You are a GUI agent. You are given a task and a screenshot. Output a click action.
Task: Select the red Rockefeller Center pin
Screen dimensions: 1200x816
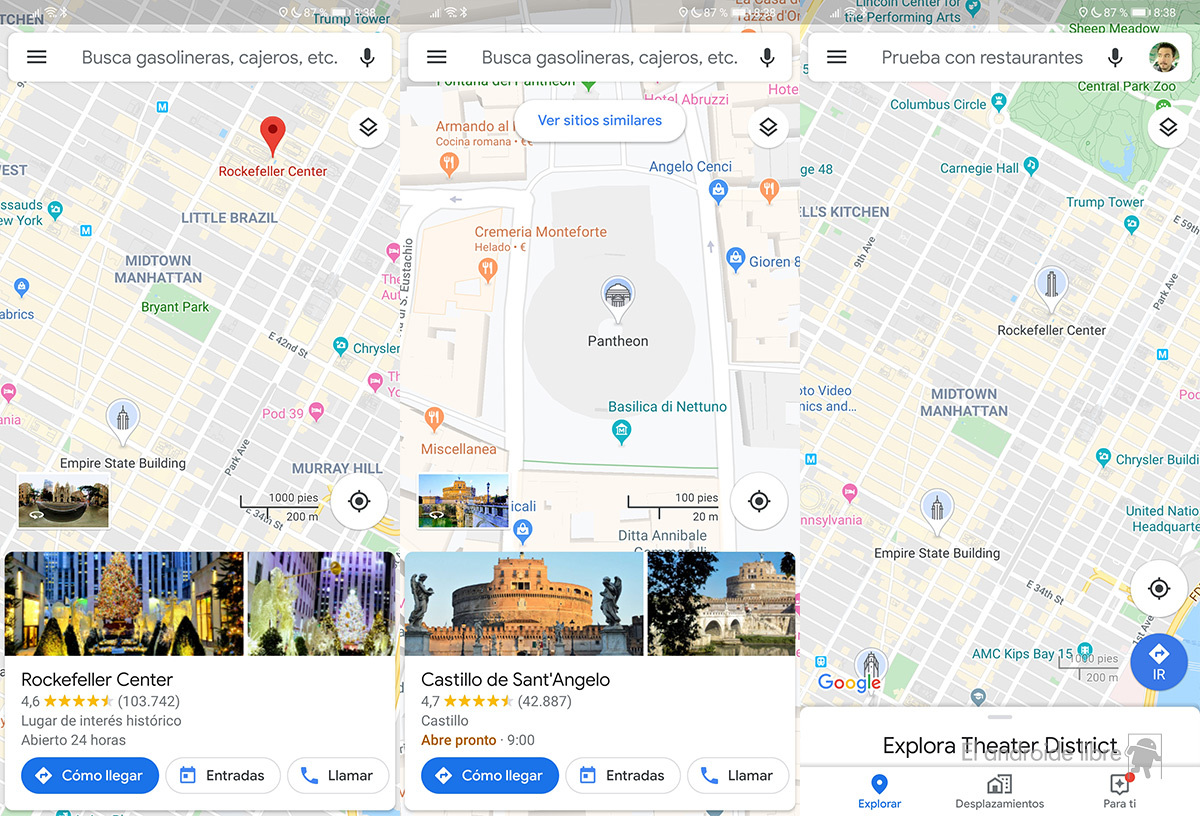[272, 137]
